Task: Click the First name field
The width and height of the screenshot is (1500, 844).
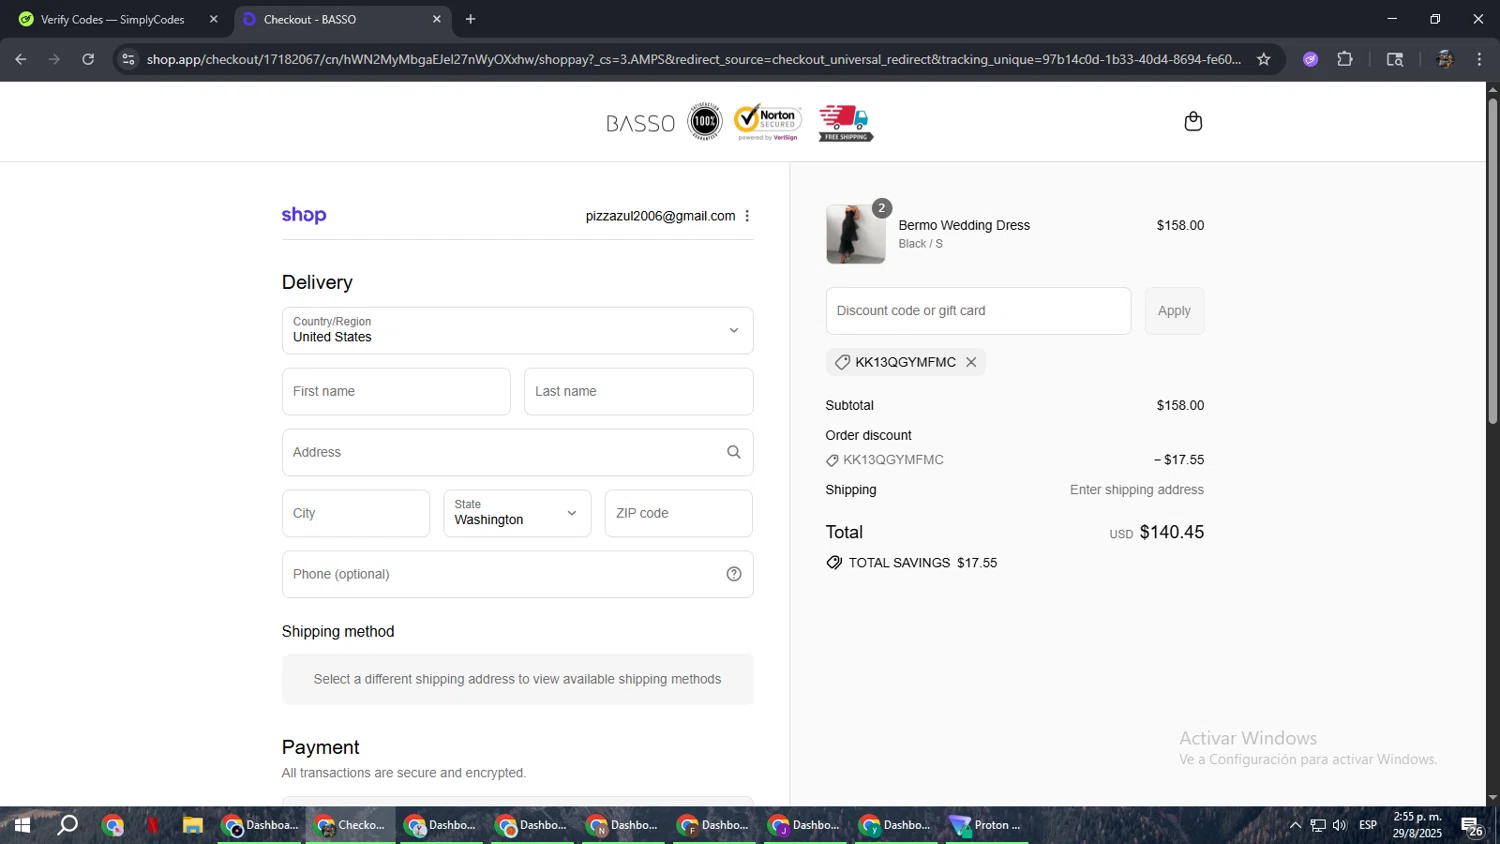Action: point(396,391)
